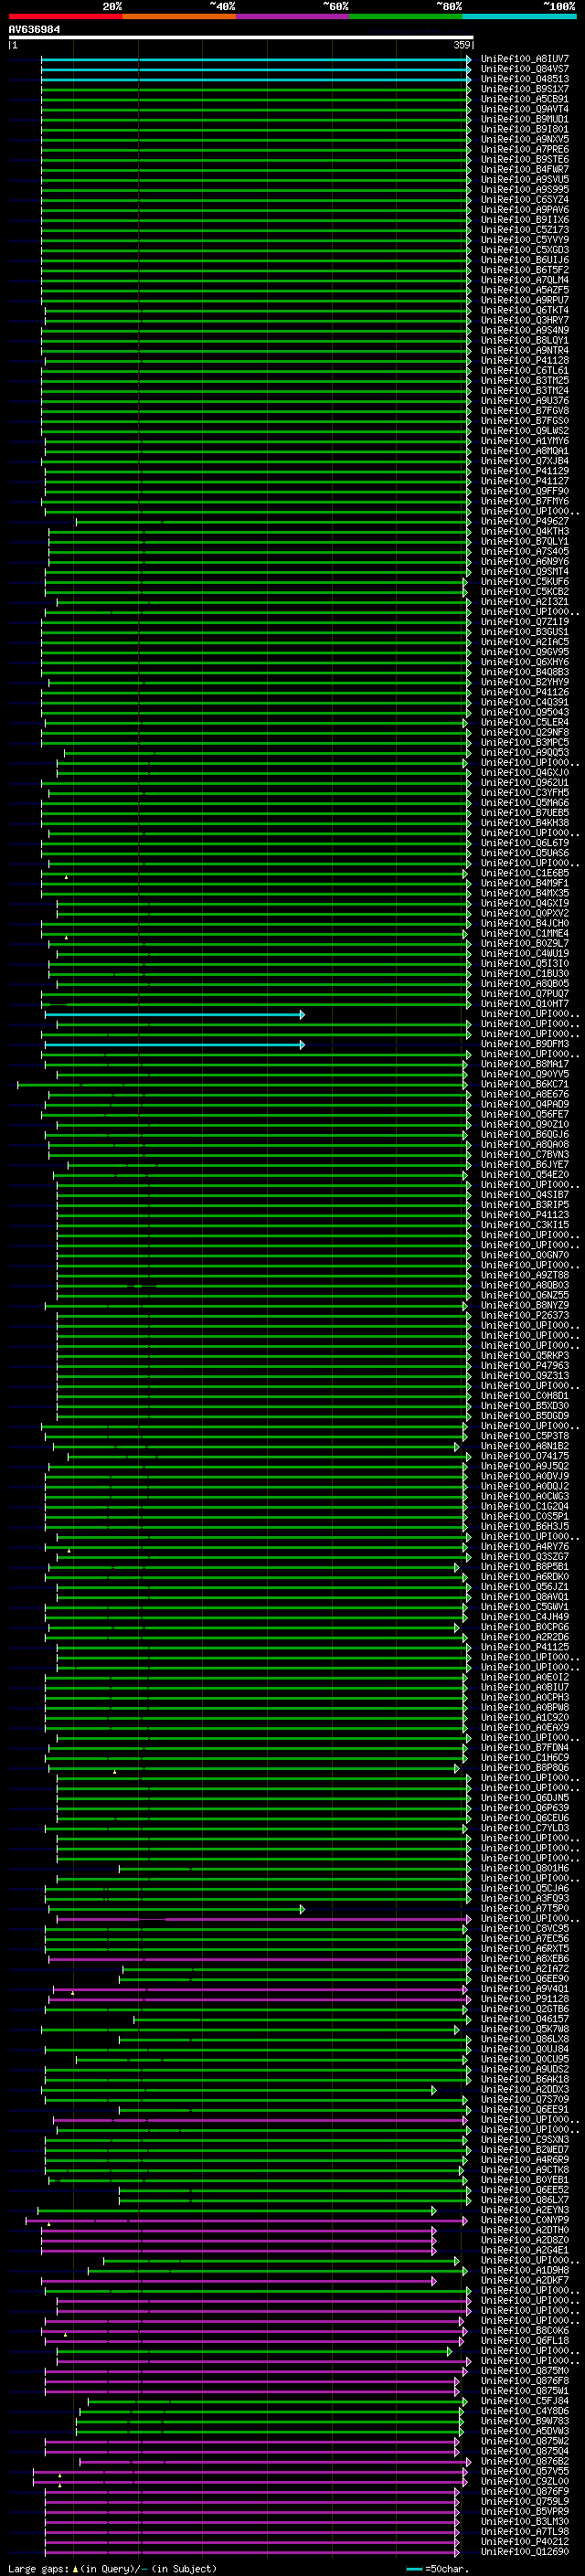Click the UniRef100_Q6TKT4 label
585x2576 pixels.
[x=525, y=310]
